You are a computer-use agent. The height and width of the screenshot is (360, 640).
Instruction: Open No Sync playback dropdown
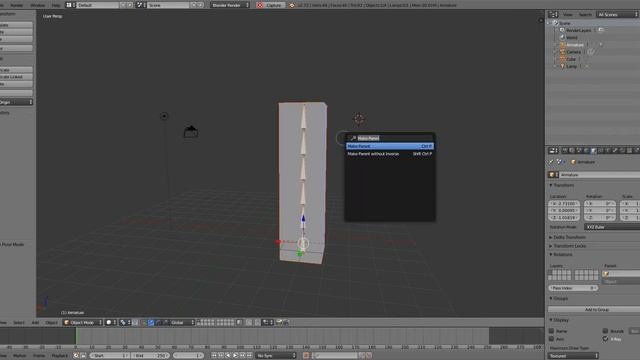276,356
